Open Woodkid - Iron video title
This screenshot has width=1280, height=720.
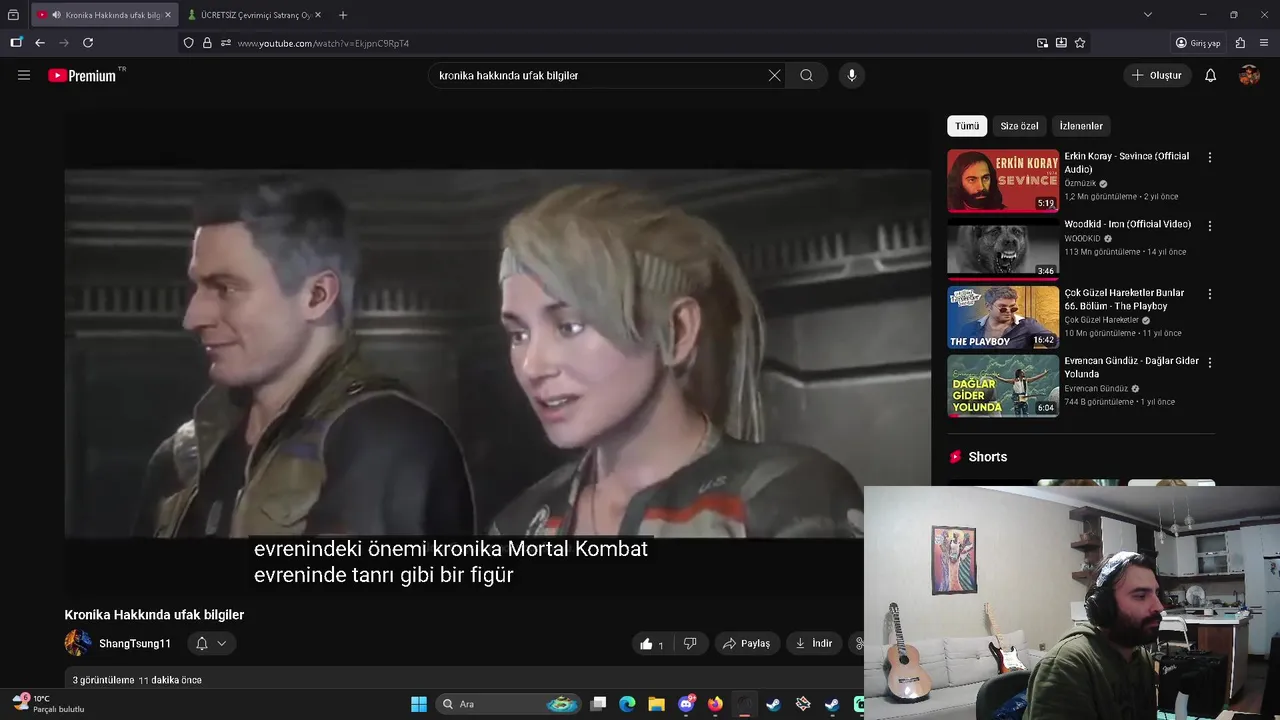tap(1128, 225)
